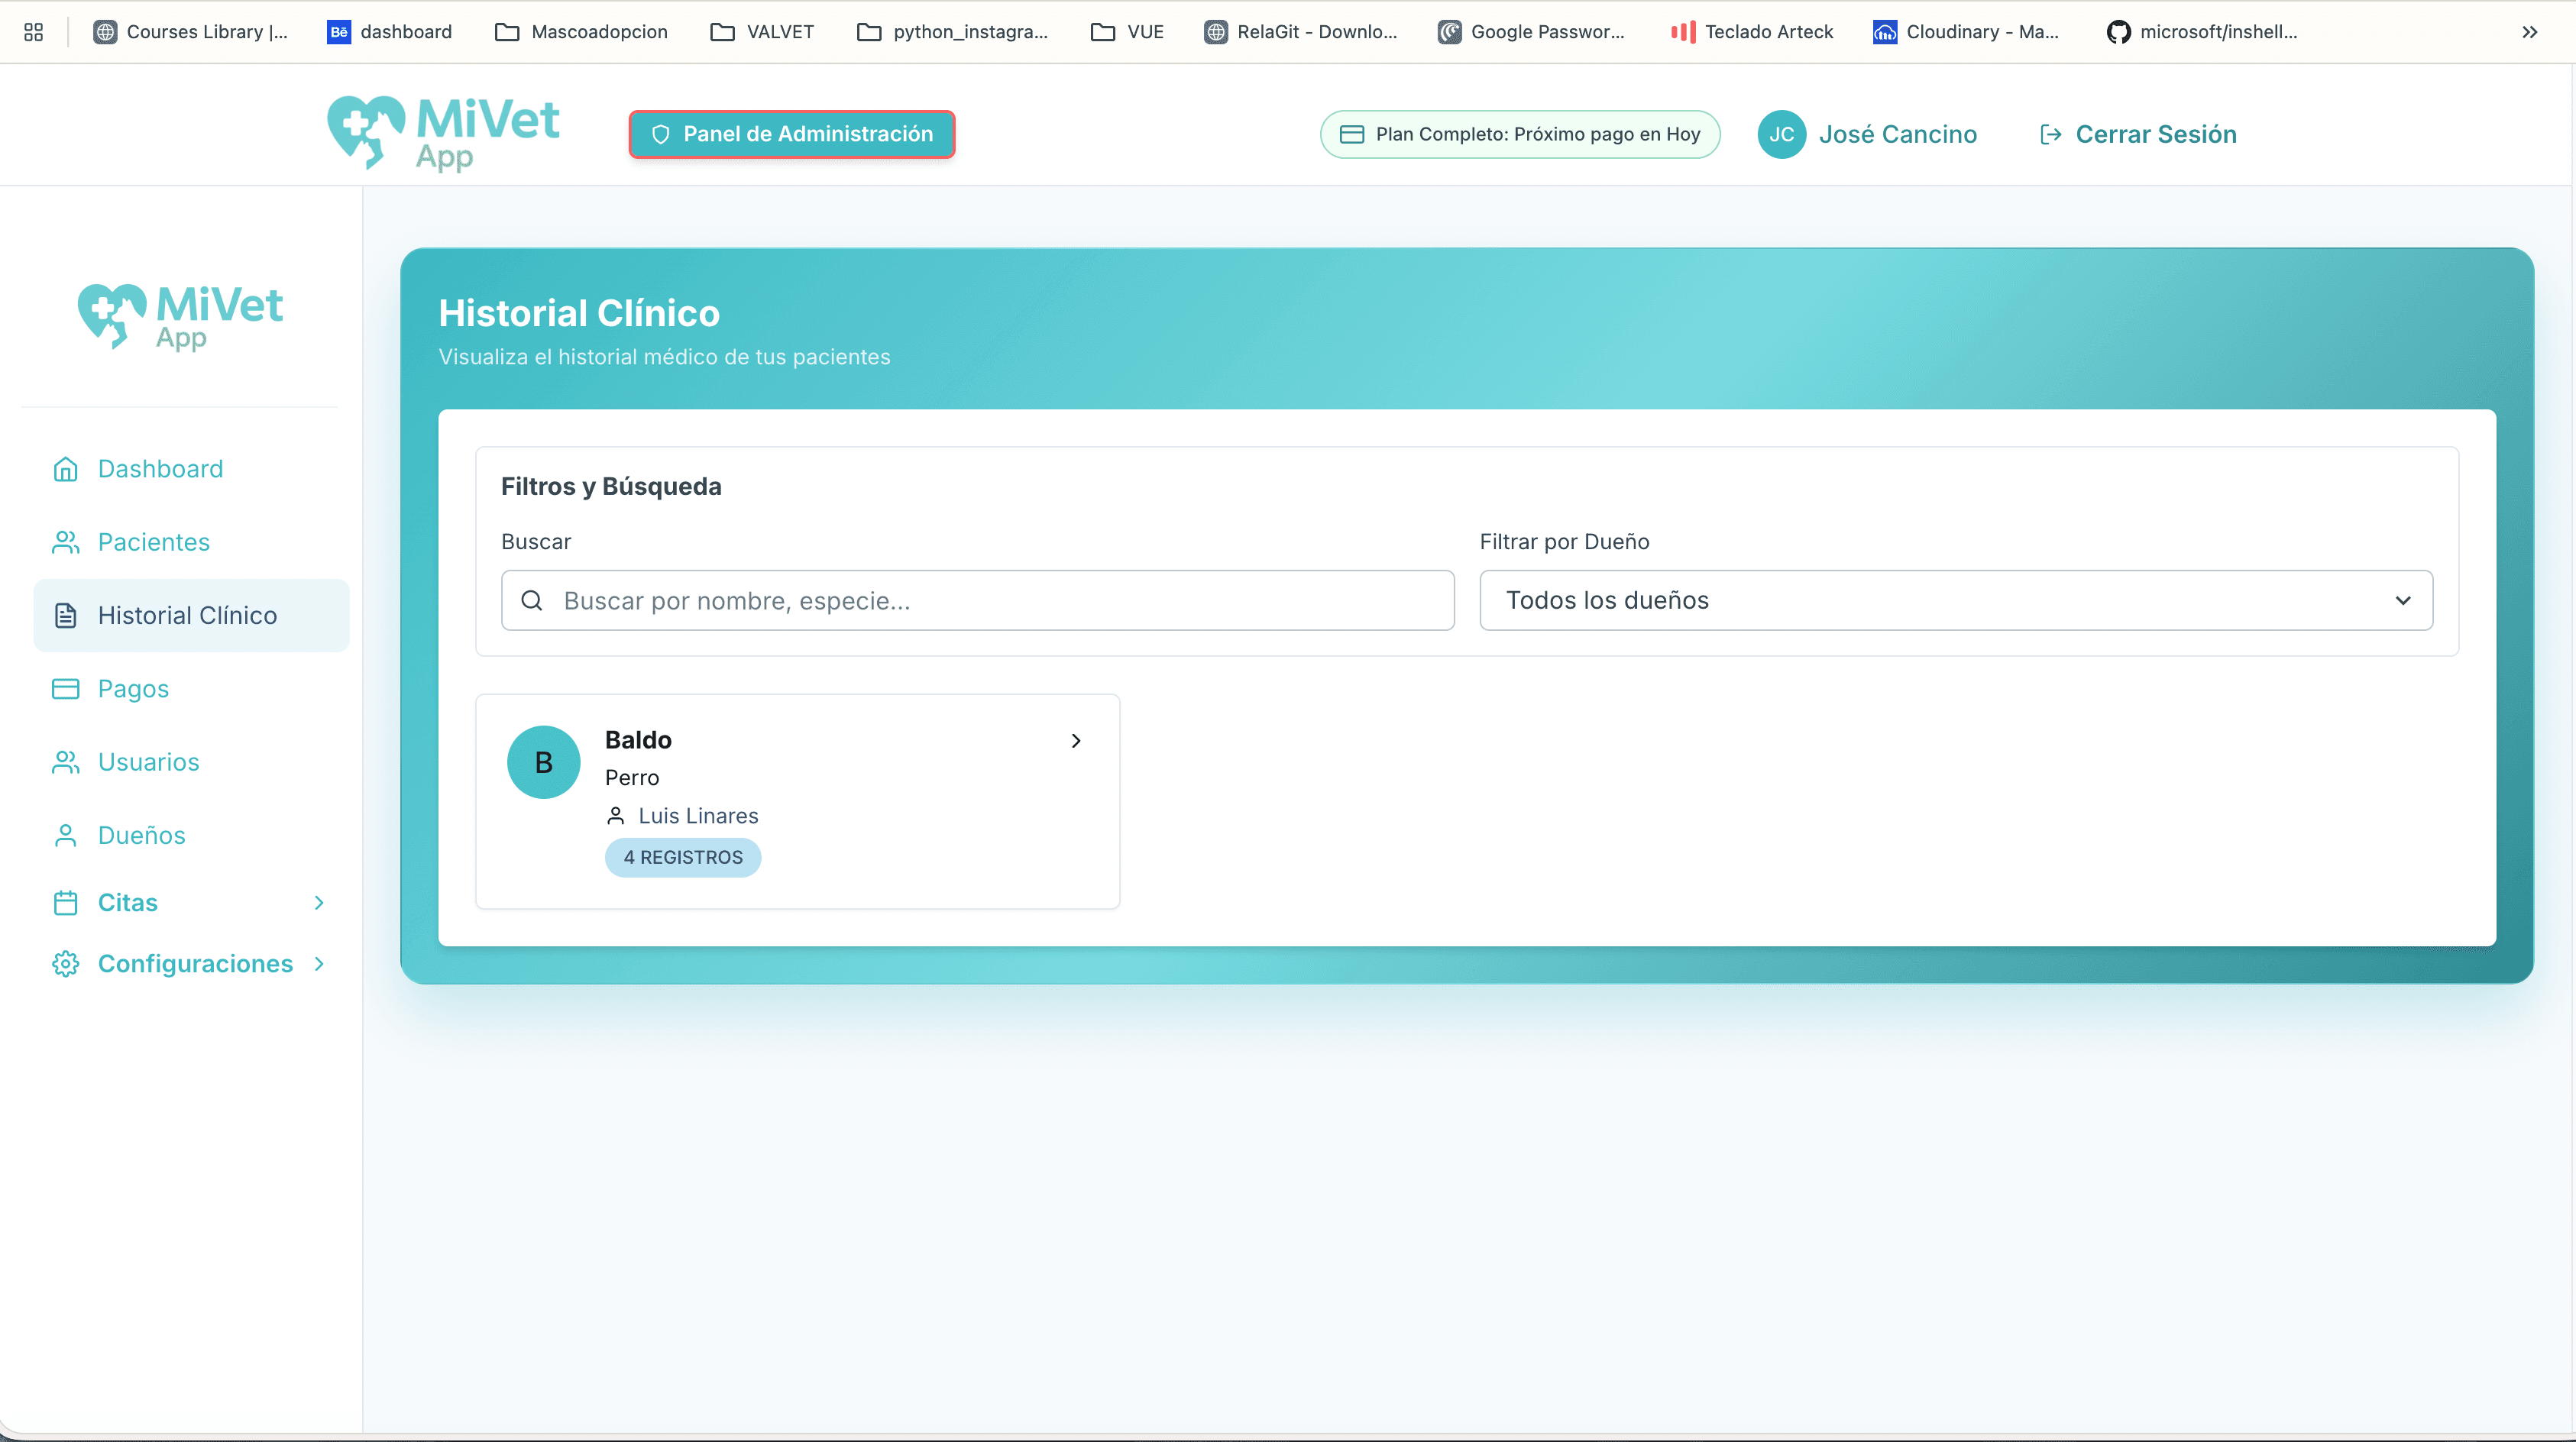Open Baldo's record via arrow chevron
The height and width of the screenshot is (1442, 2576).
pyautogui.click(x=1076, y=741)
